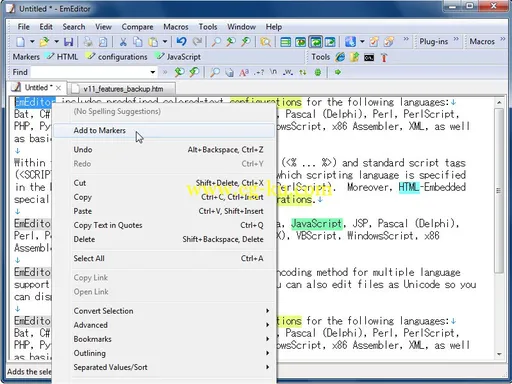Open the configuration dropdown arrow
This screenshot has width=512, height=384.
click(x=362, y=42)
